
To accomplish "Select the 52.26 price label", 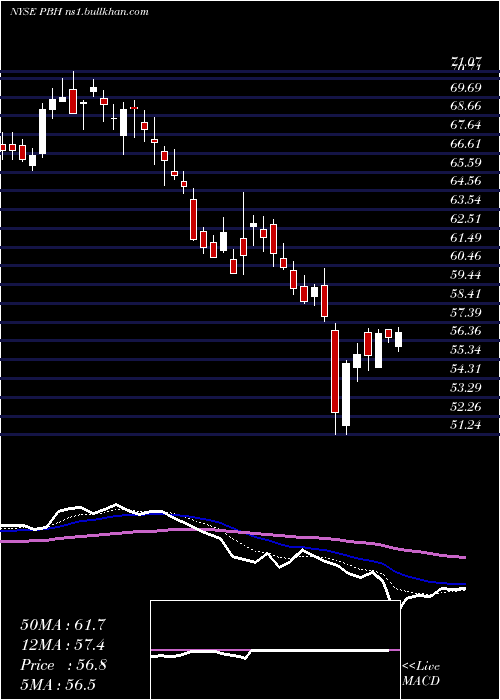I will pos(466,406).
